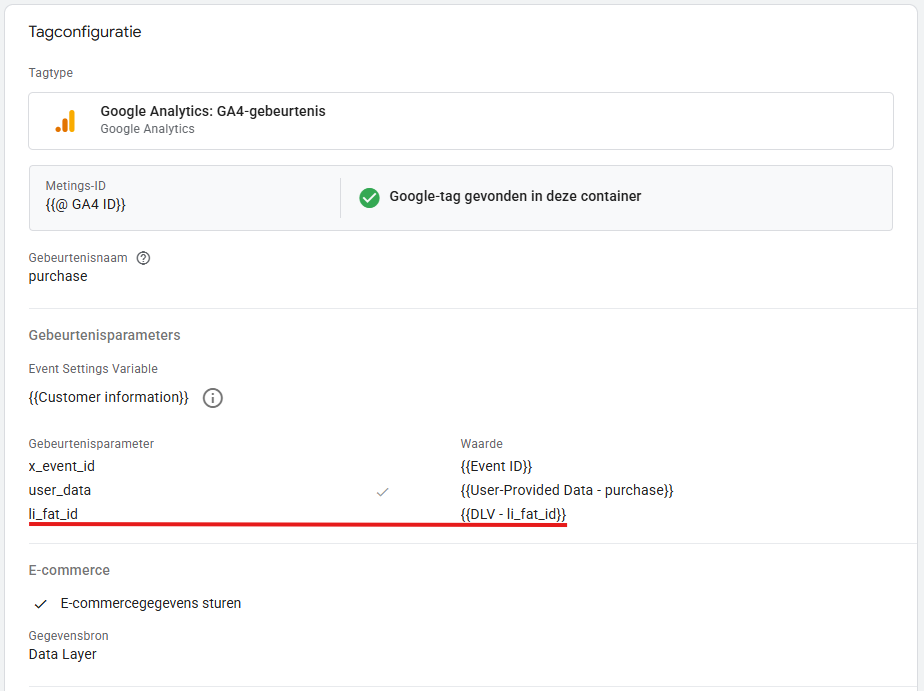Click the E-commercegegevens sturen checkmark
The height and width of the screenshot is (691, 924).
click(x=41, y=604)
